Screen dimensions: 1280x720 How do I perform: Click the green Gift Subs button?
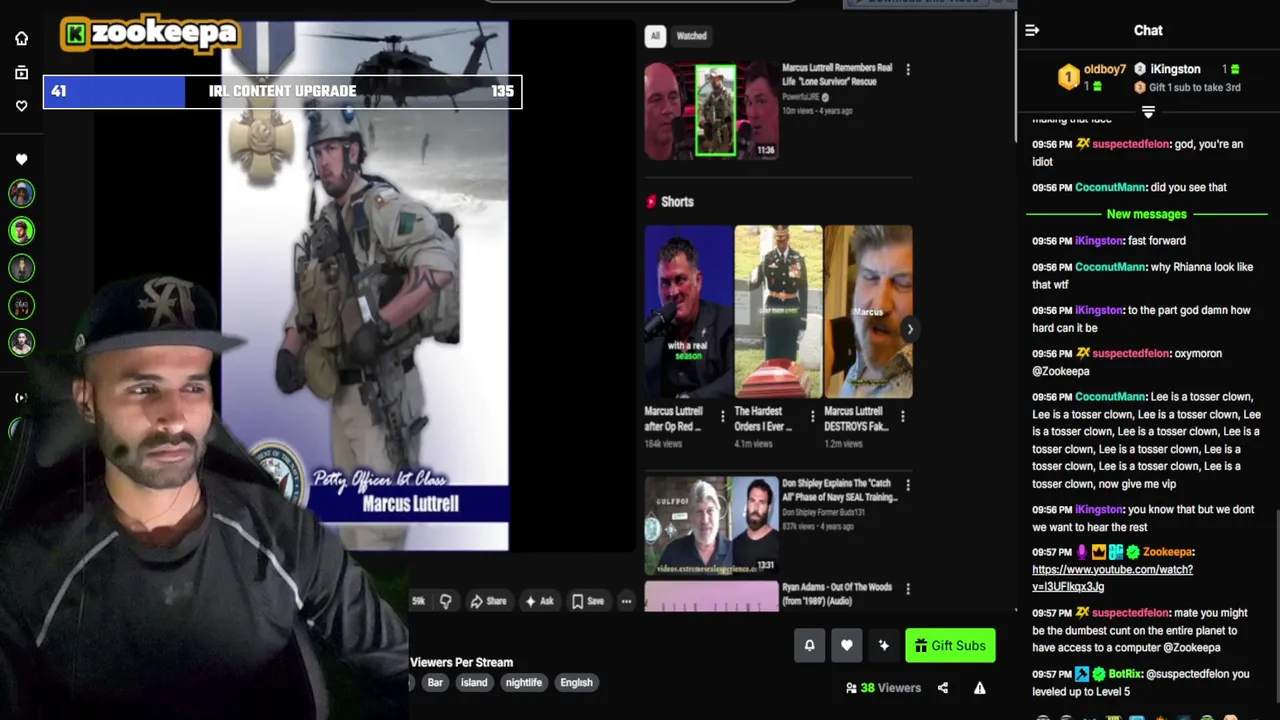tap(950, 646)
